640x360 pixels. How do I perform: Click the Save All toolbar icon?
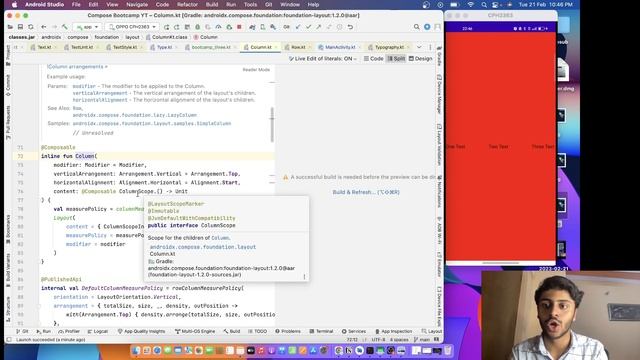pyautogui.click(x=20, y=27)
